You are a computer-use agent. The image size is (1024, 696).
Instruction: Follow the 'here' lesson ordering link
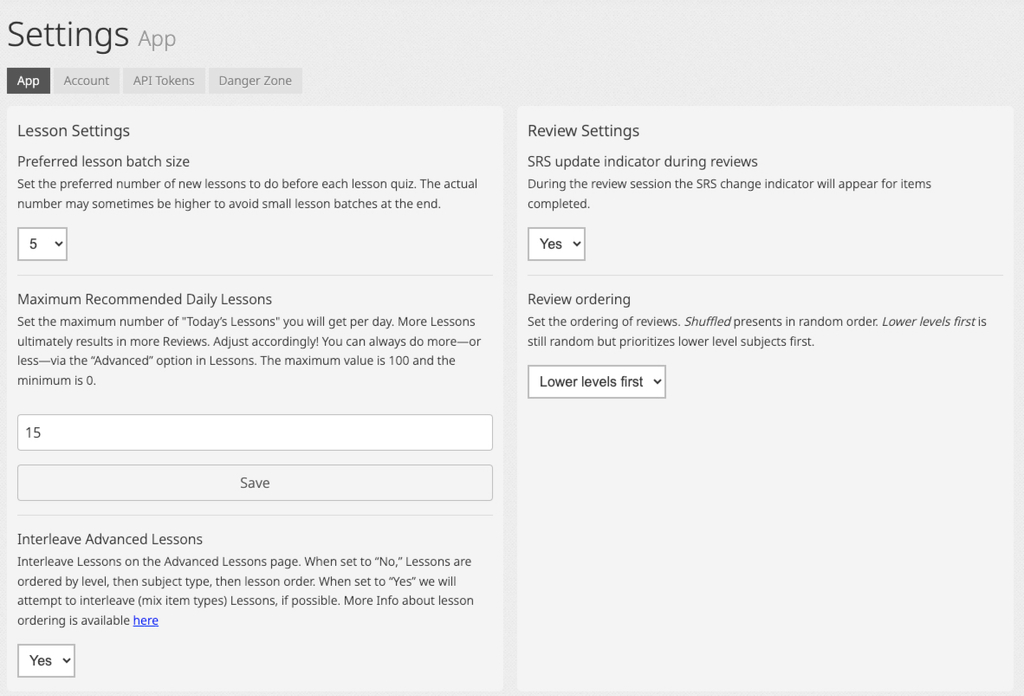(x=146, y=620)
